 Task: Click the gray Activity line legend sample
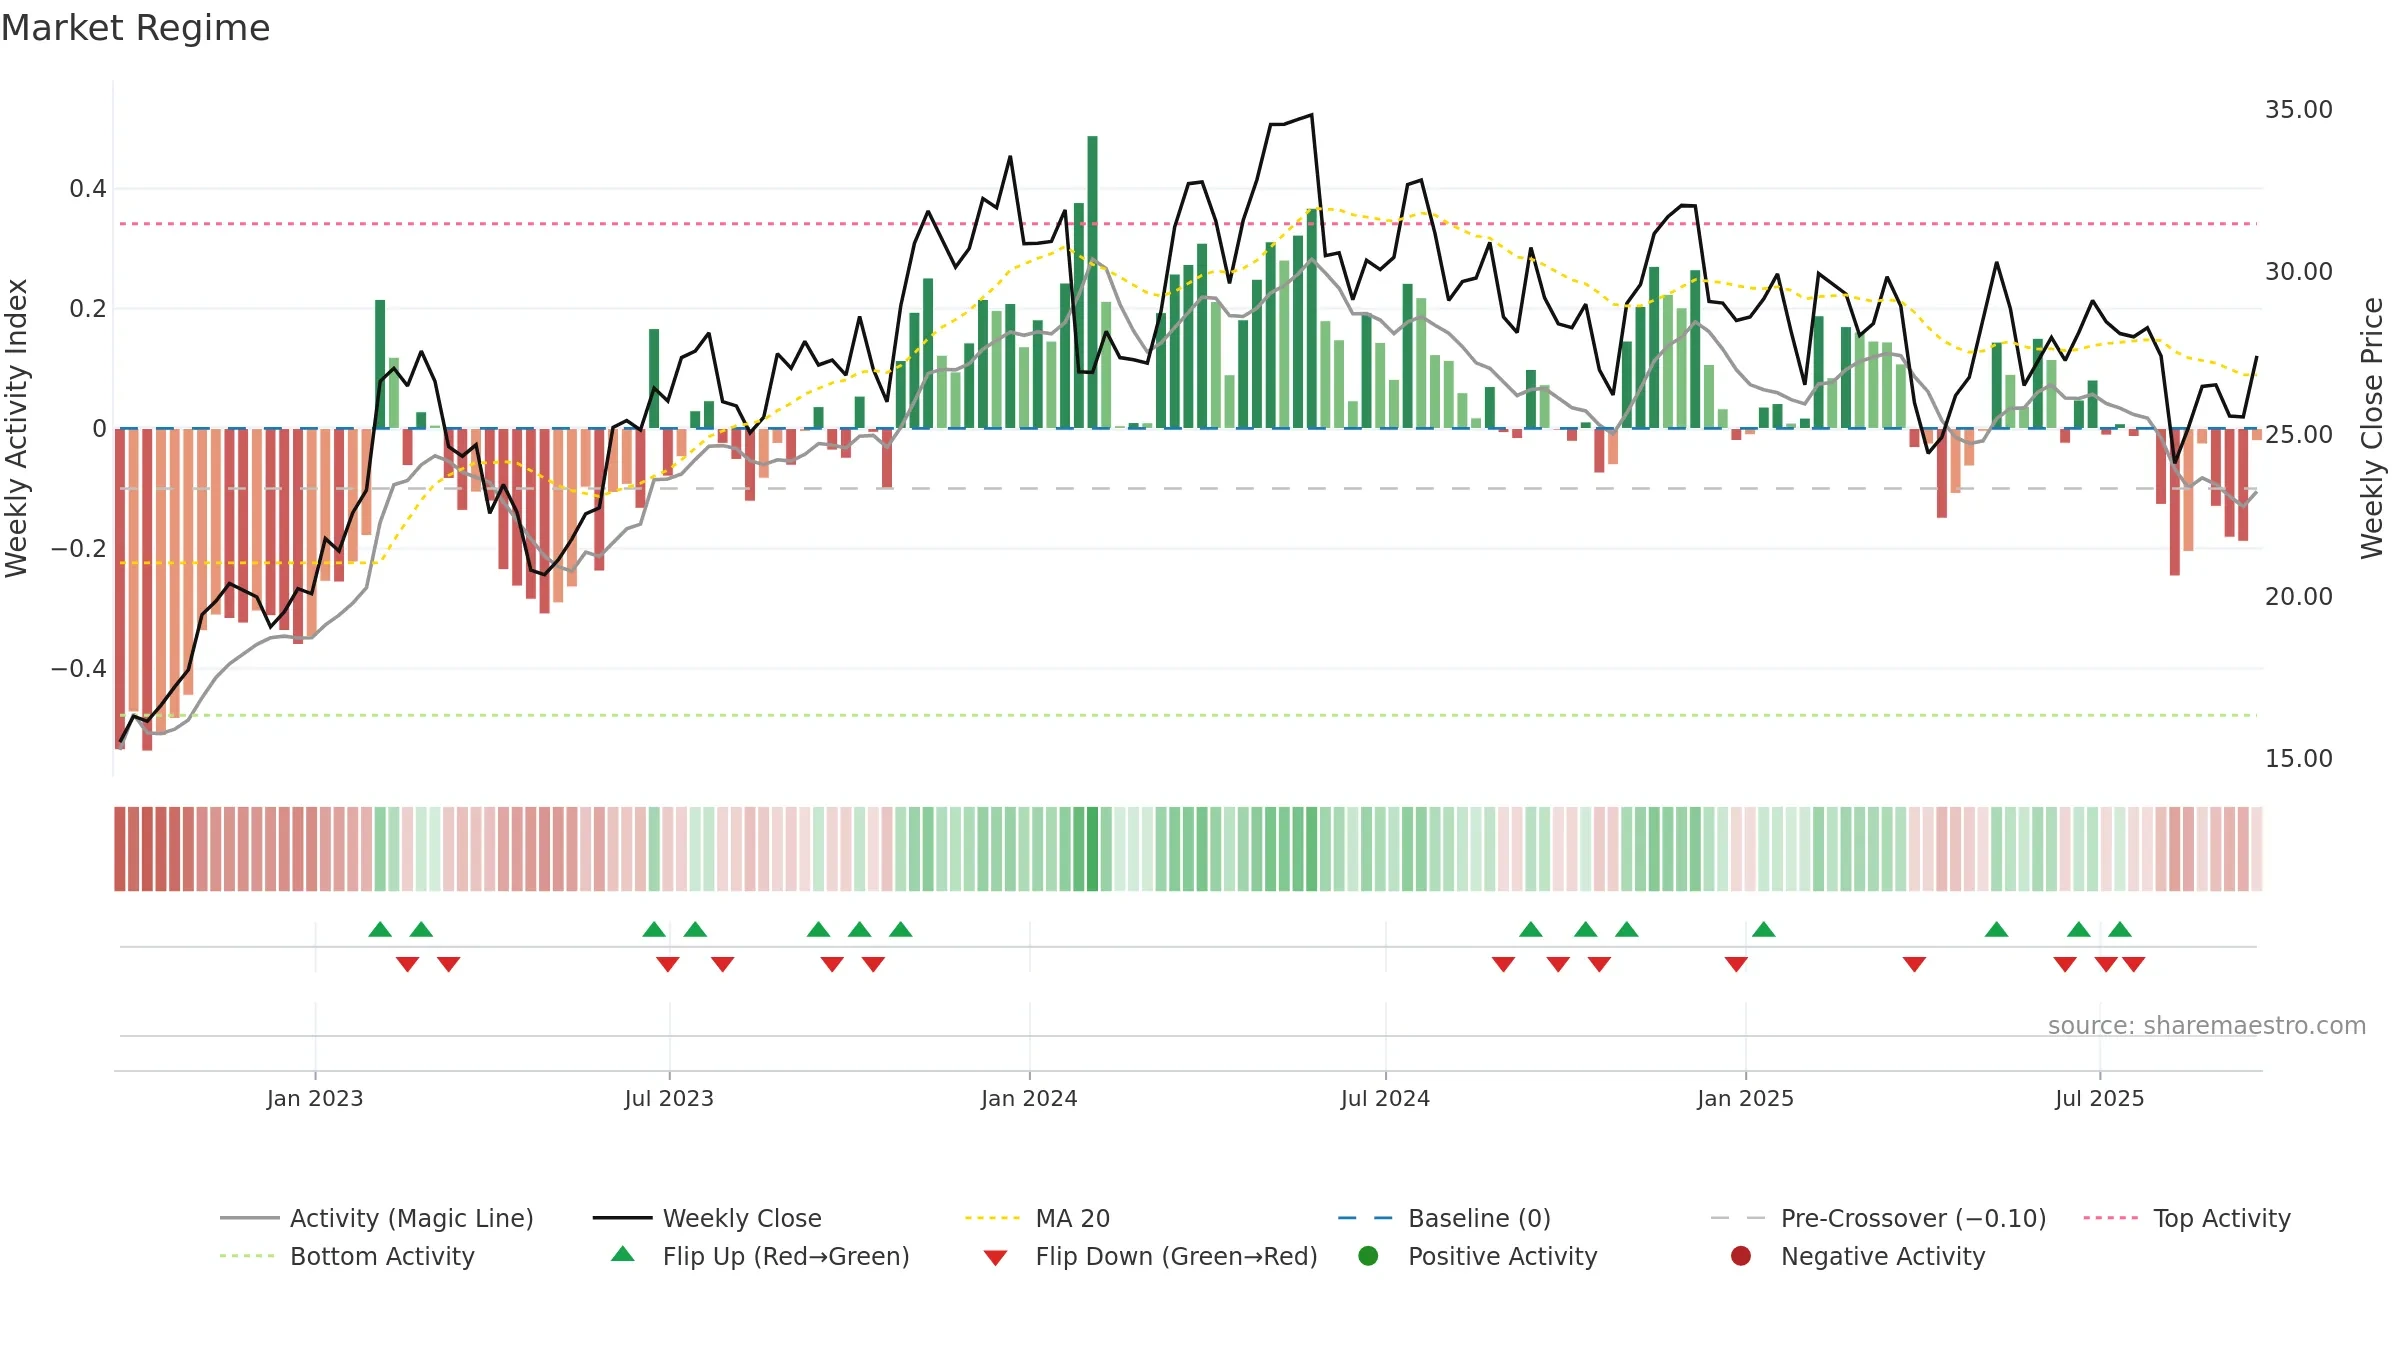coord(250,1218)
